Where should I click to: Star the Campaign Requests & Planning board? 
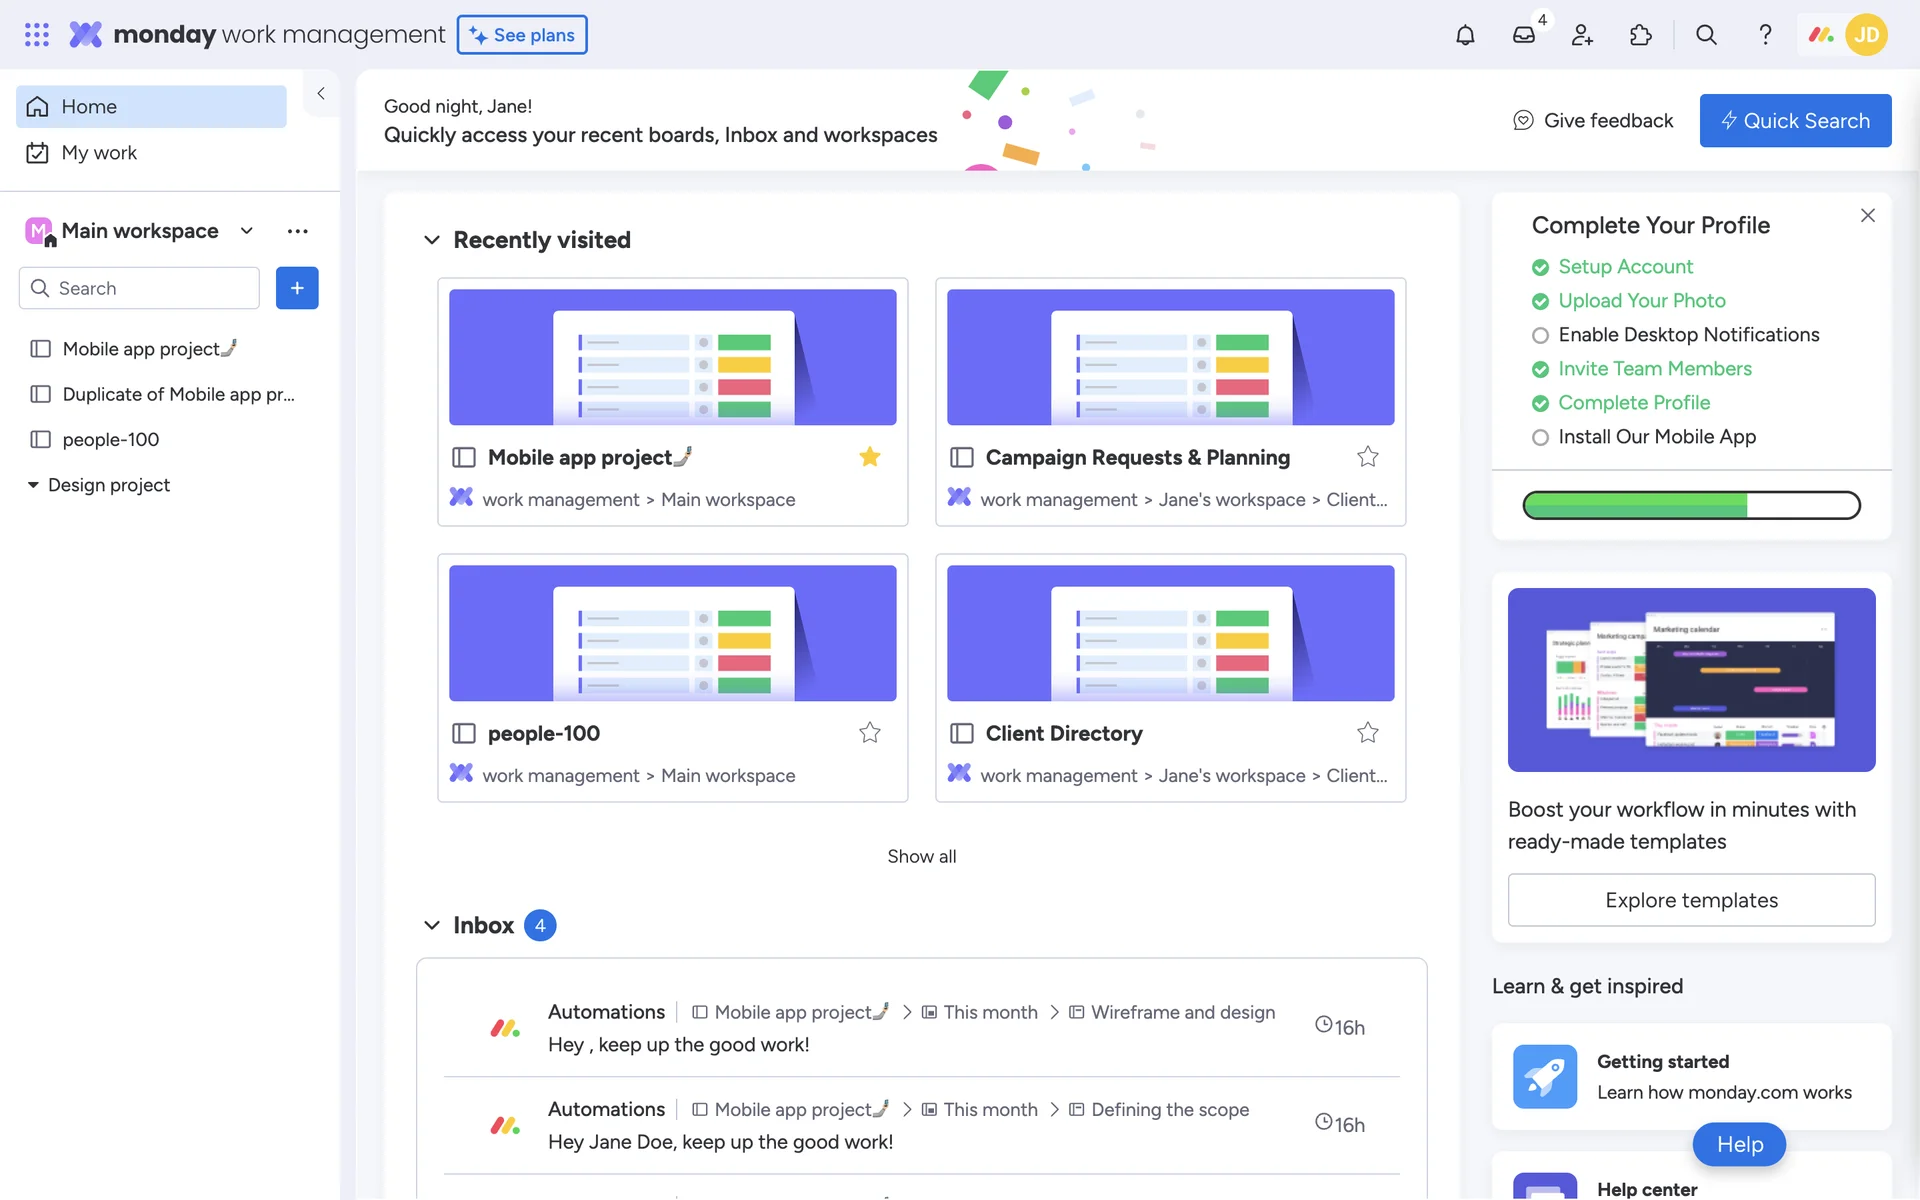[1367, 457]
